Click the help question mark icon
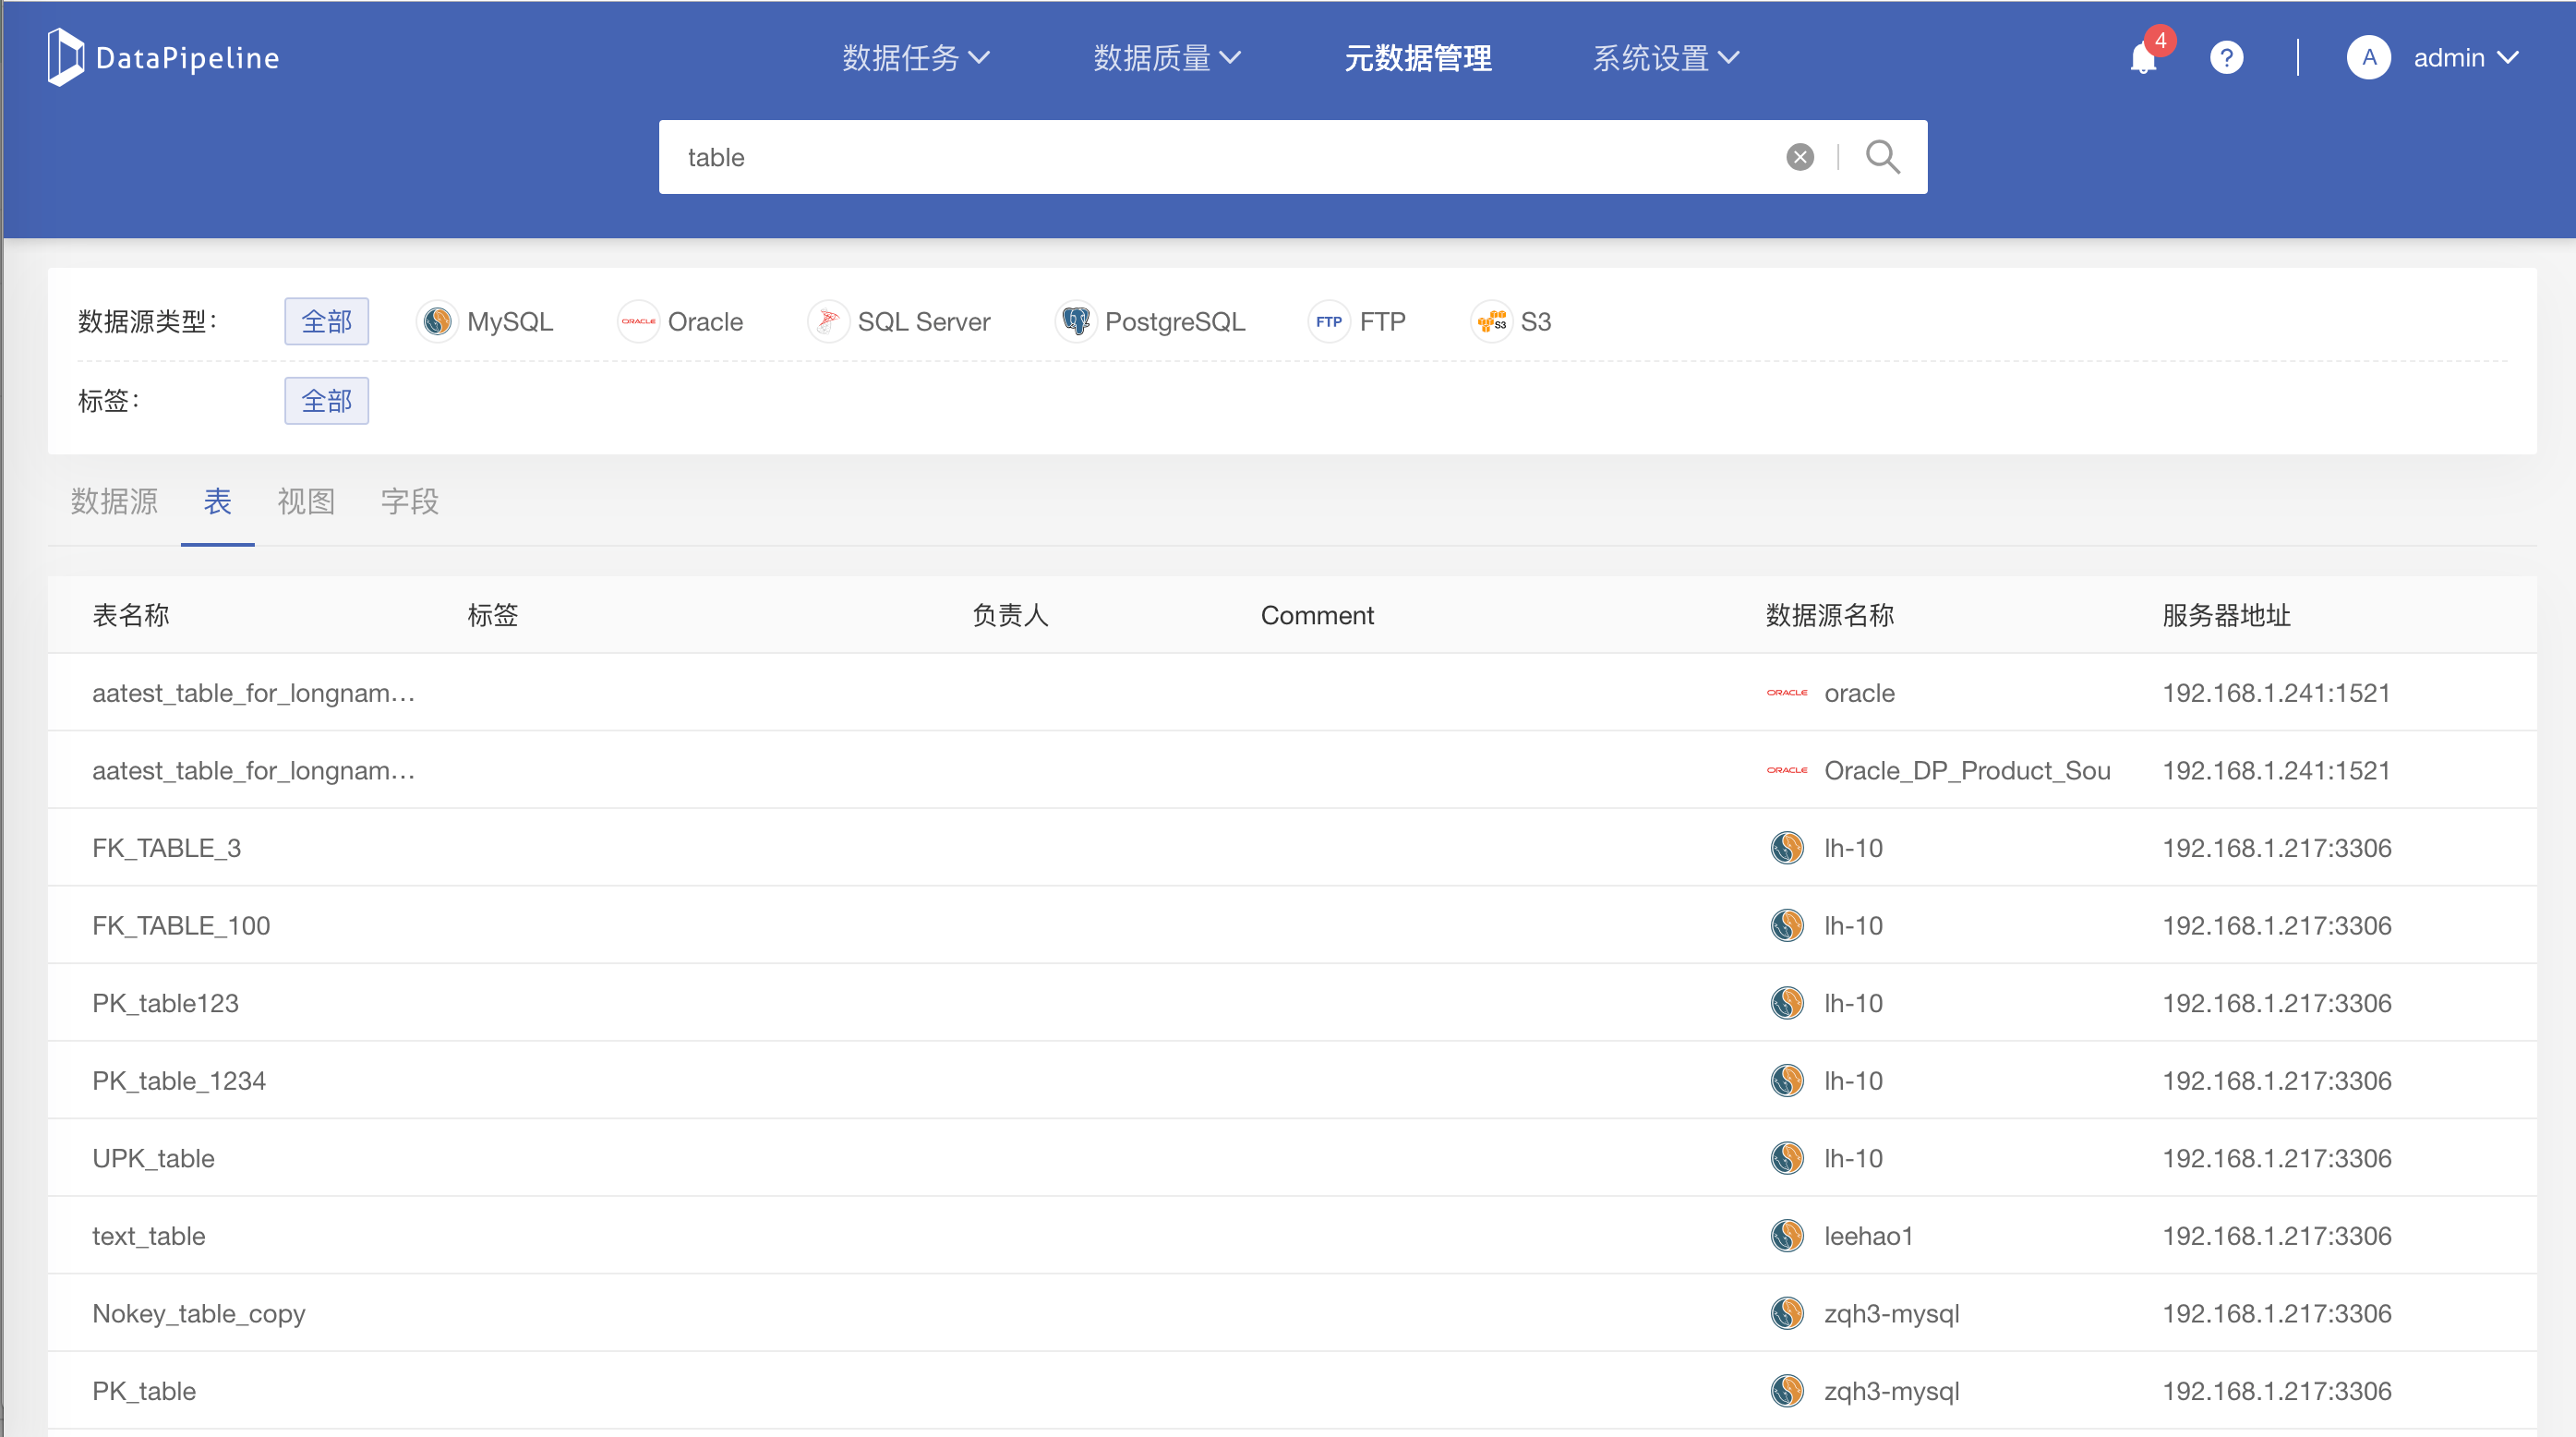Viewport: 2576px width, 1437px height. coord(2226,58)
